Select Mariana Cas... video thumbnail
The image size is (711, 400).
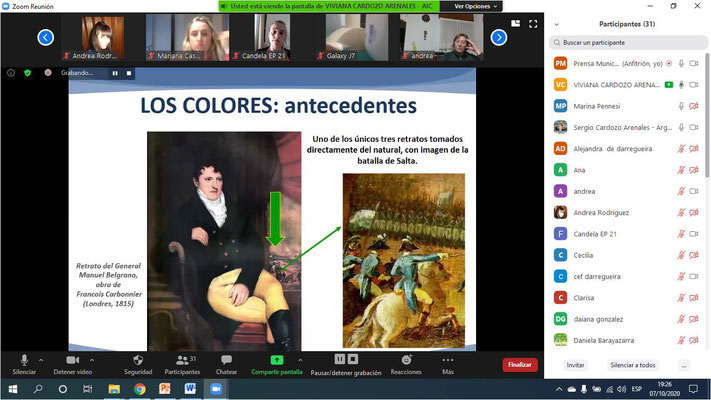tap(188, 37)
